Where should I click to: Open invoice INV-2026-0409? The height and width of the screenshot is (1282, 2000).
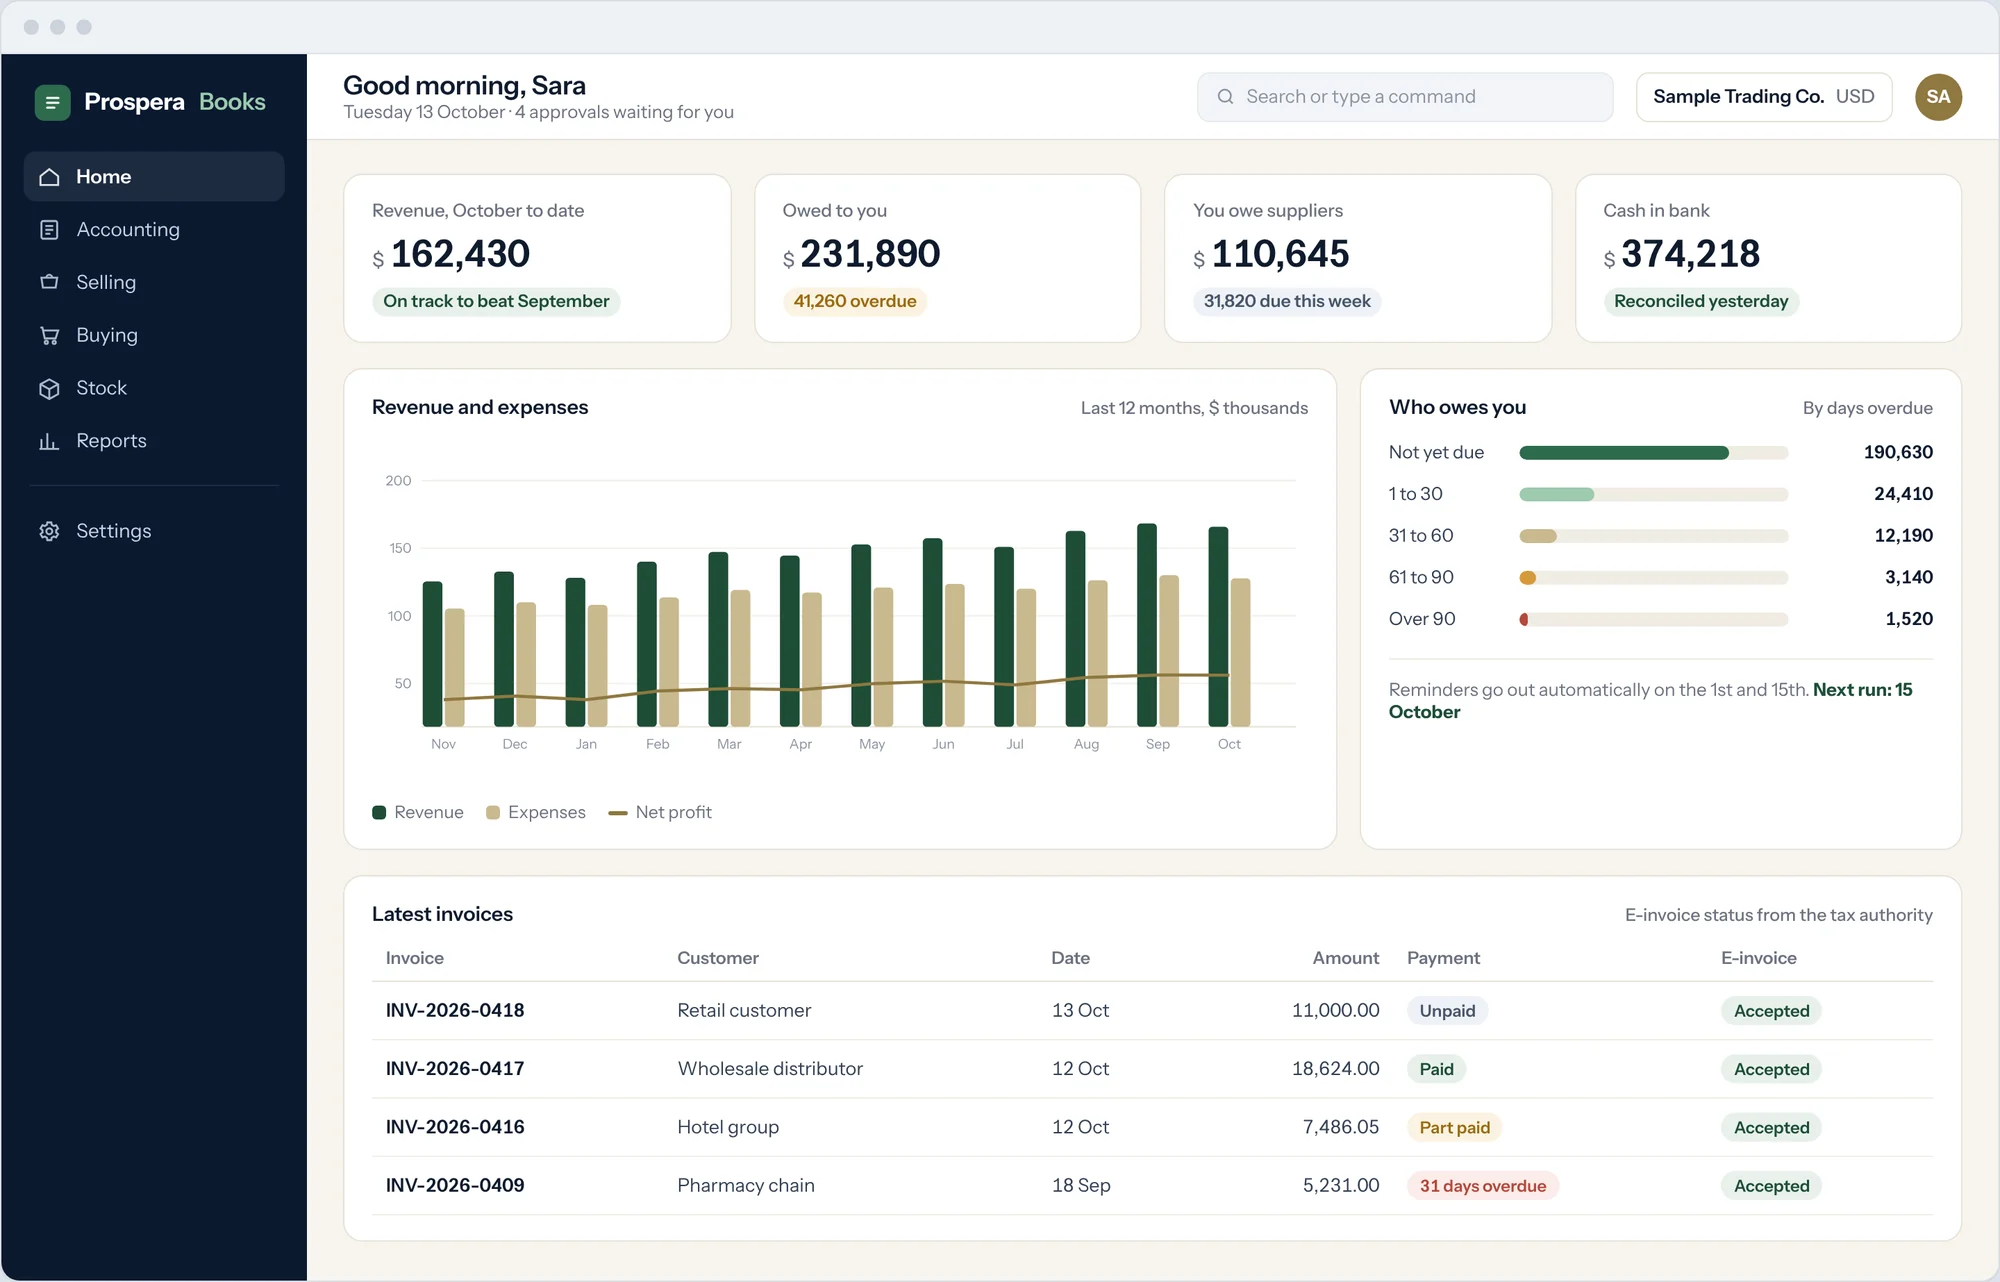pos(455,1185)
